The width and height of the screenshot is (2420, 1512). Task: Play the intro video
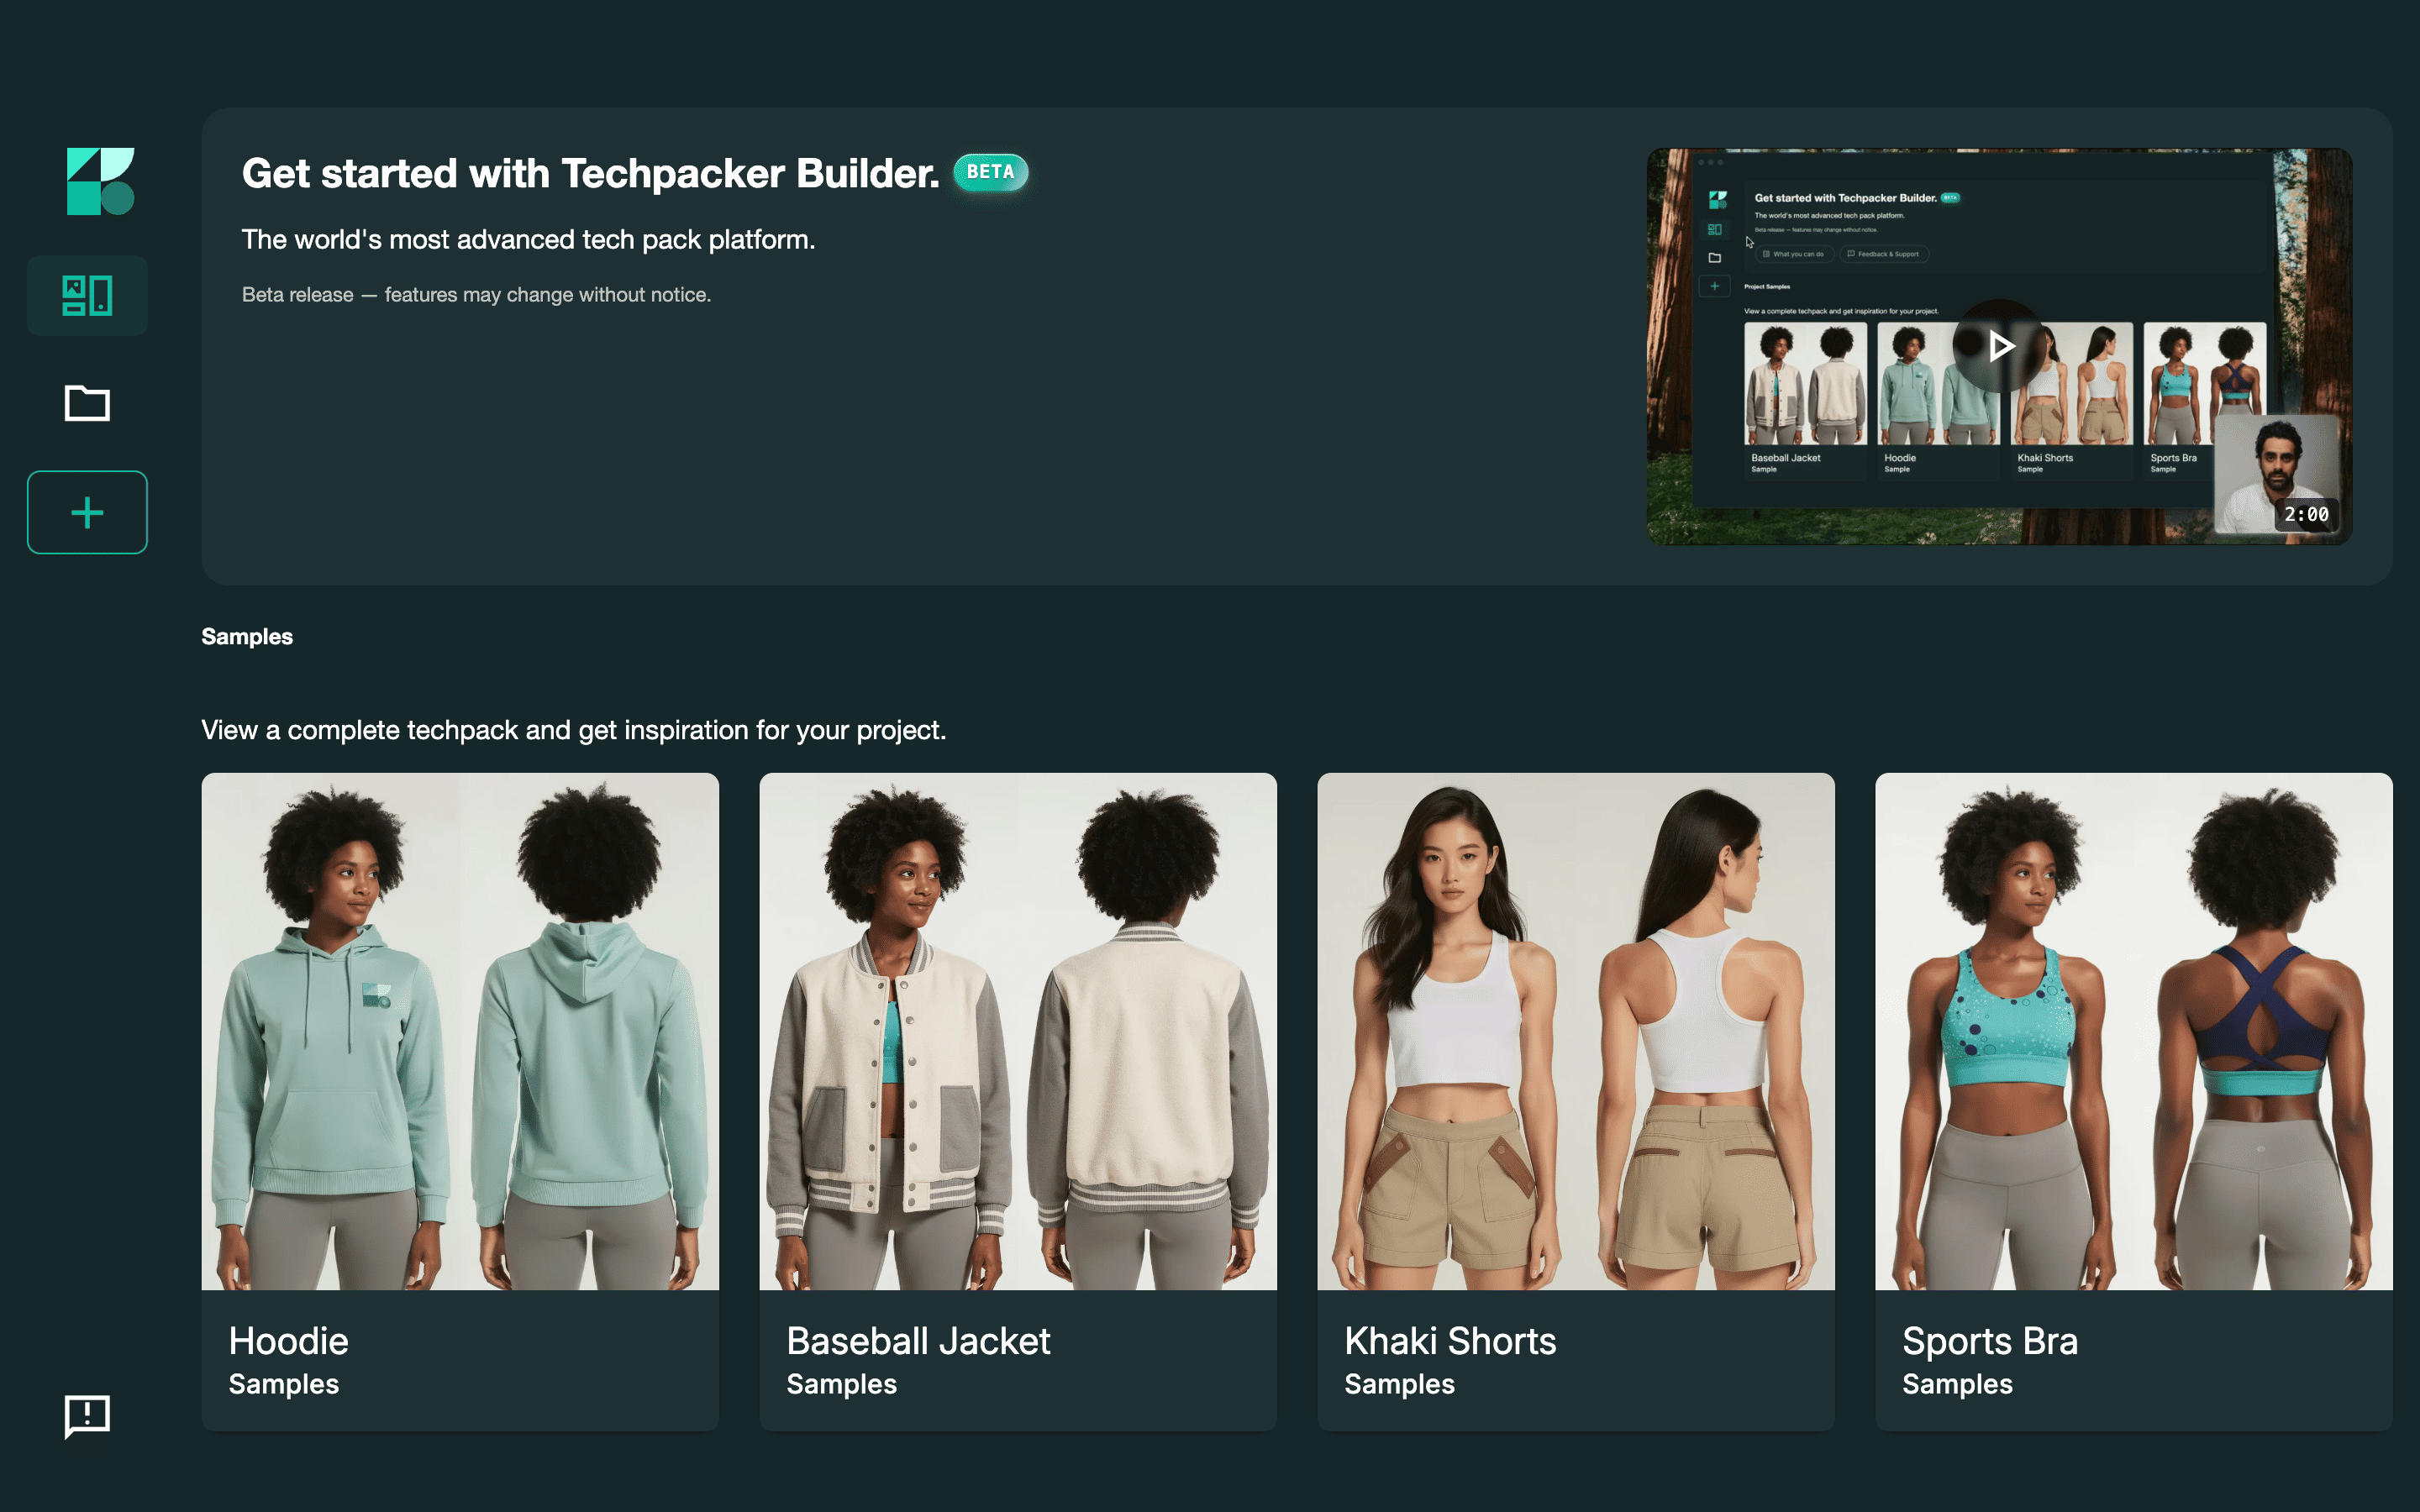pyautogui.click(x=2000, y=346)
